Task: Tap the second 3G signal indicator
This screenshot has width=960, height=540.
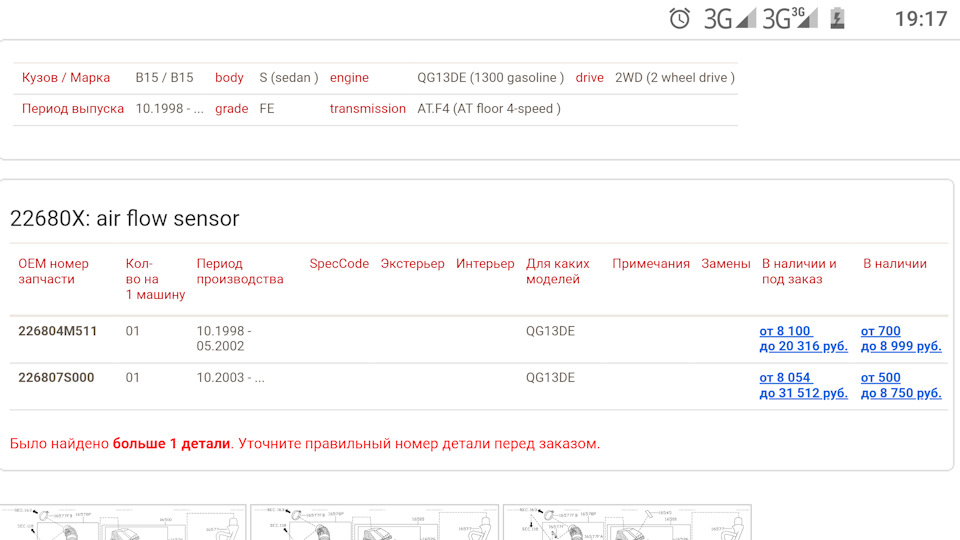Action: [790, 18]
